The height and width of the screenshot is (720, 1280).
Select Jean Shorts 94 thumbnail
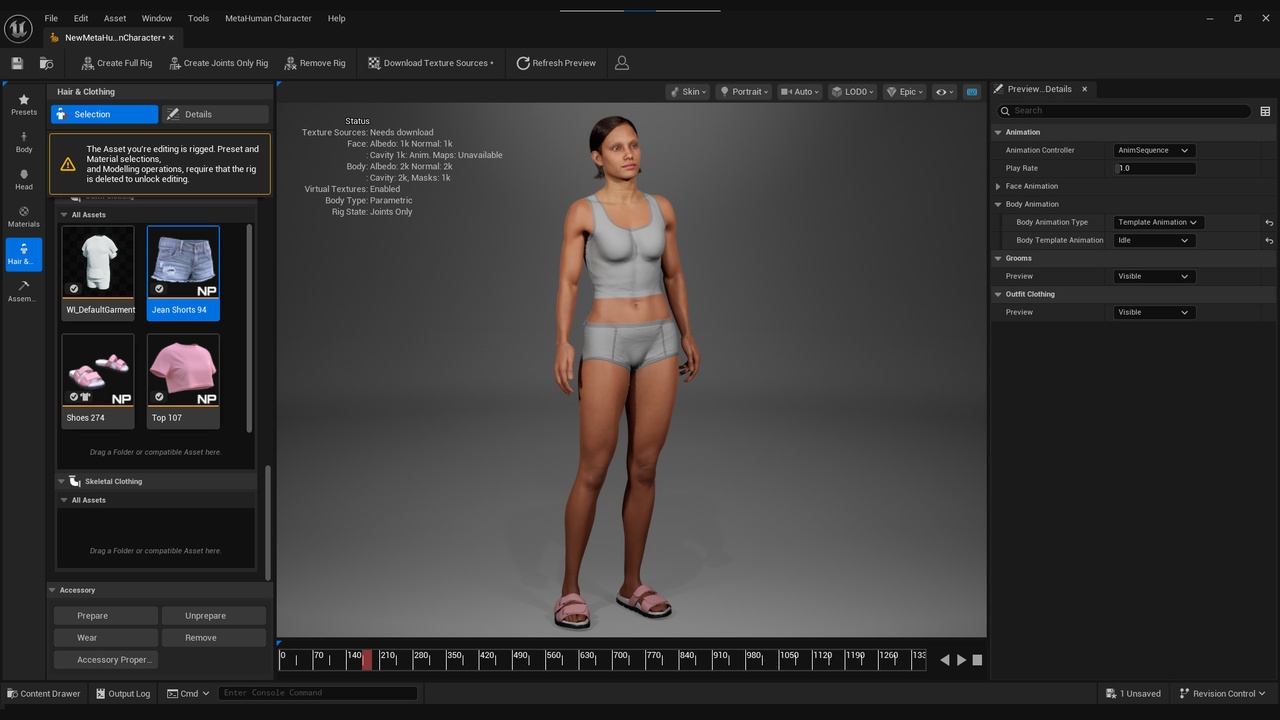coord(183,272)
